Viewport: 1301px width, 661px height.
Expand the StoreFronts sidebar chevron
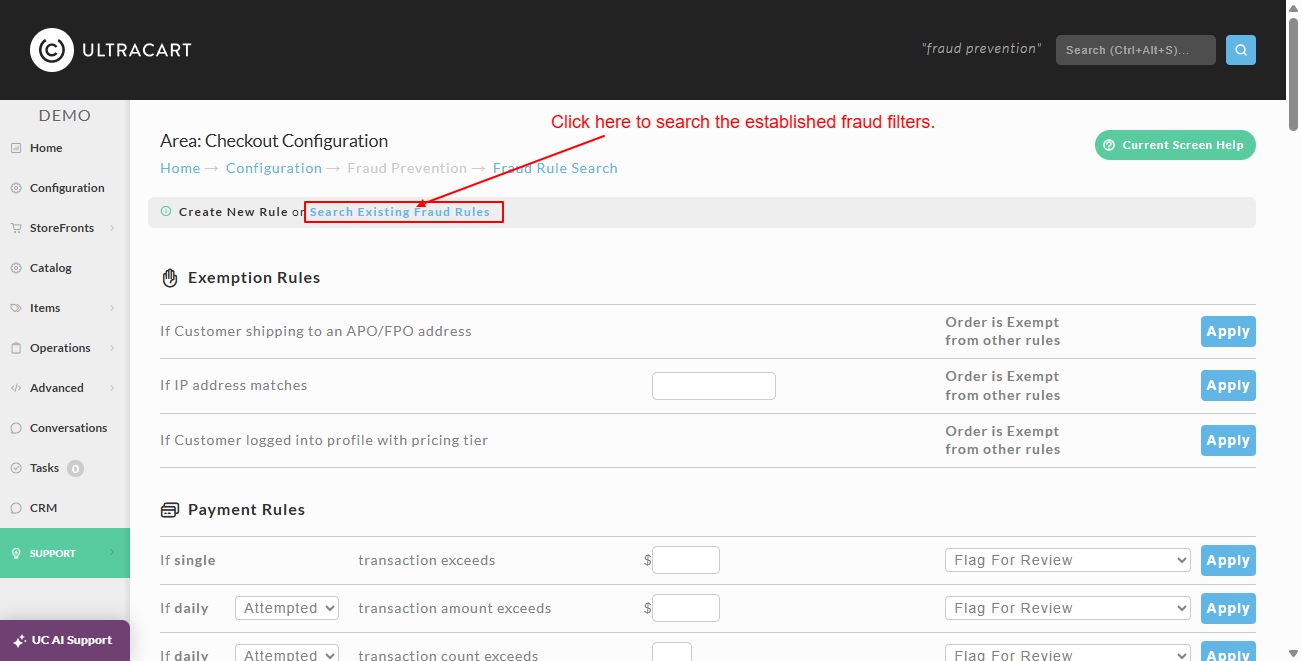click(x=112, y=228)
